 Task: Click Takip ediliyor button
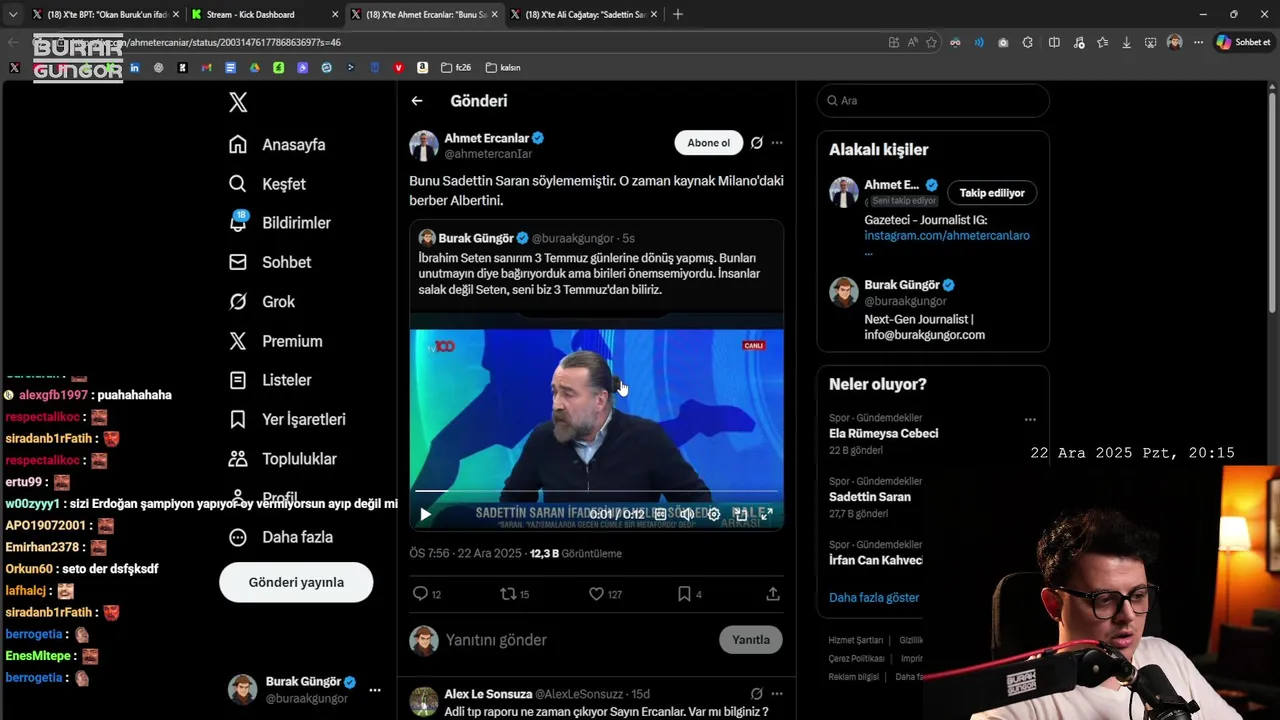[992, 193]
